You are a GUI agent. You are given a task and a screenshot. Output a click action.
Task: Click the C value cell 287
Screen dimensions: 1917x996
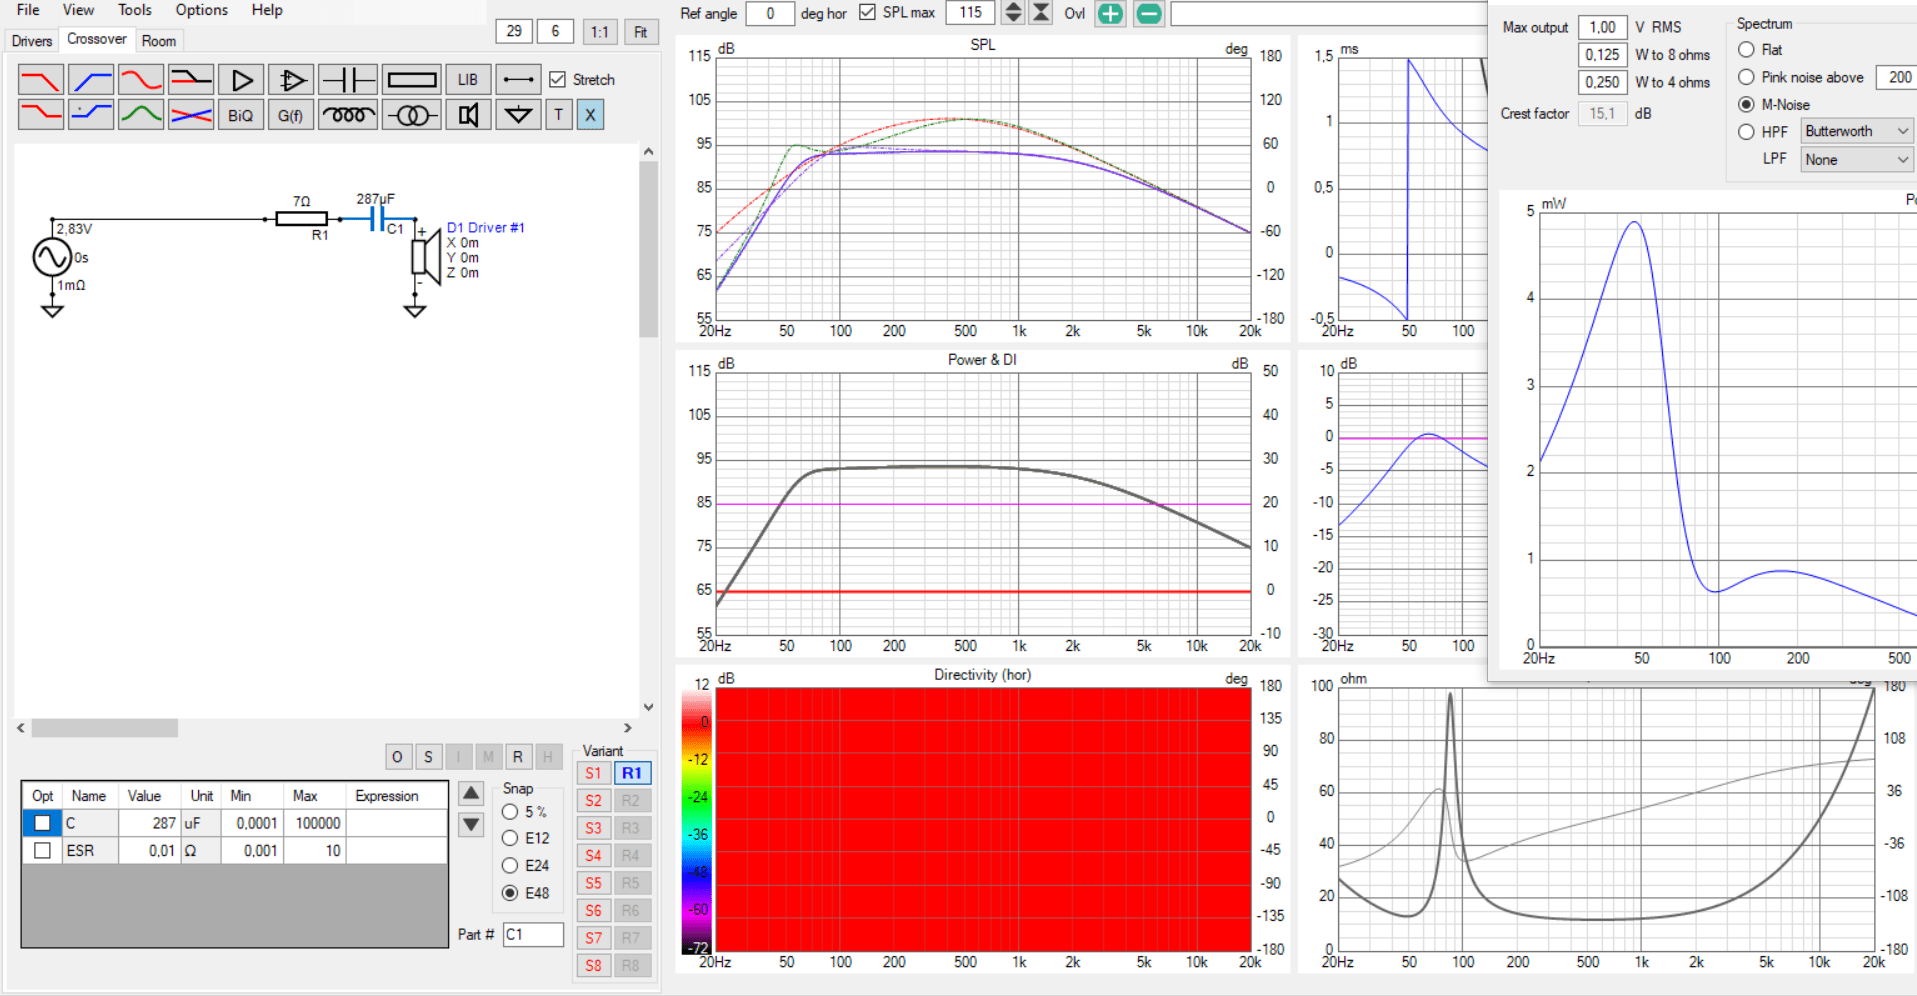coord(149,823)
